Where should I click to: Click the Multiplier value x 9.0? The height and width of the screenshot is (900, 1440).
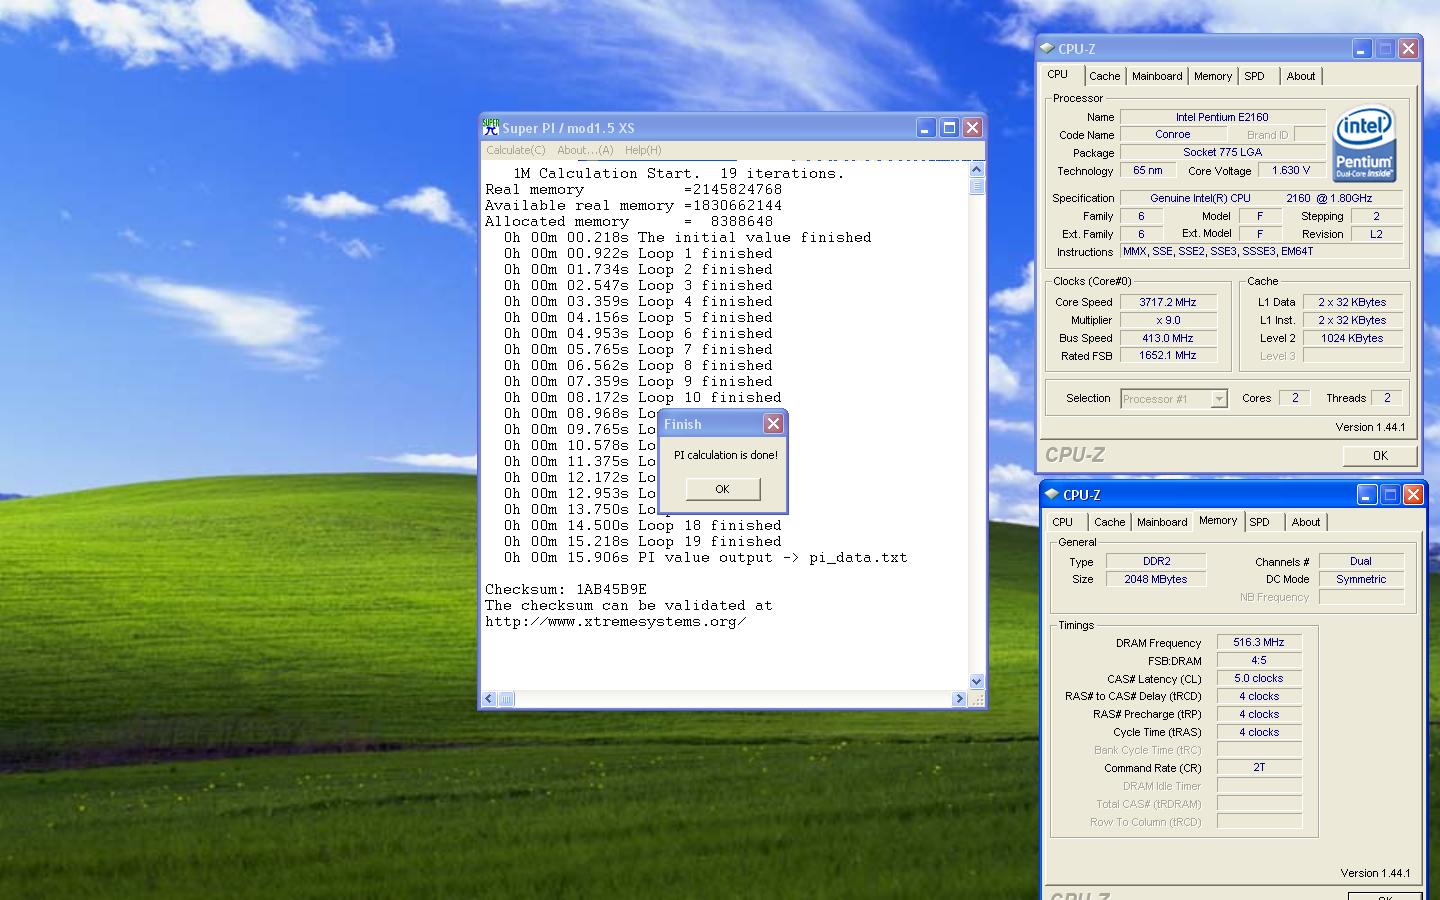(x=1168, y=320)
